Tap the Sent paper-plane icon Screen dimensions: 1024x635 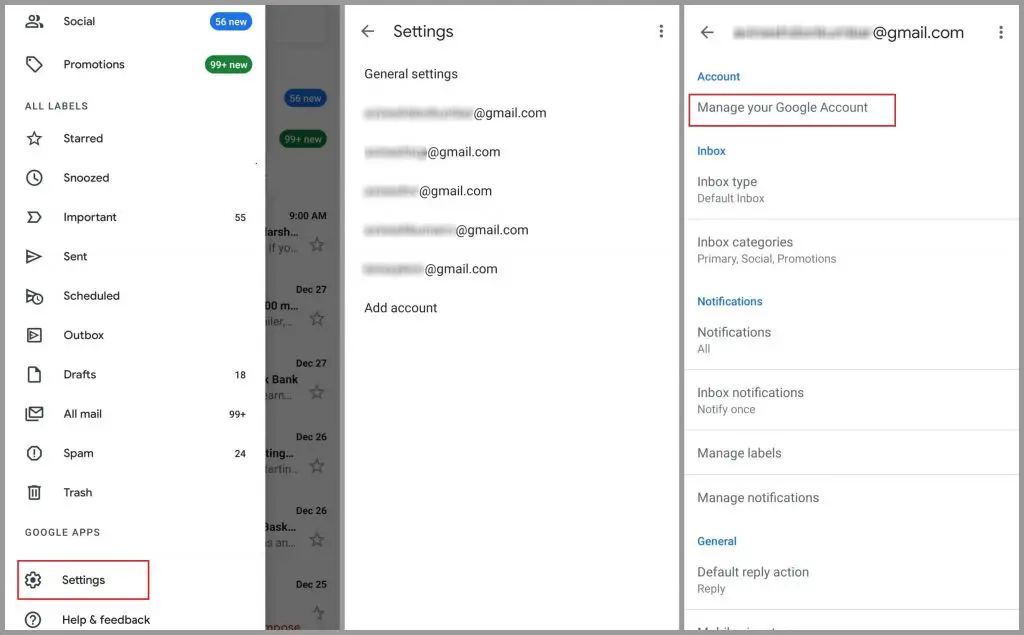coord(34,256)
